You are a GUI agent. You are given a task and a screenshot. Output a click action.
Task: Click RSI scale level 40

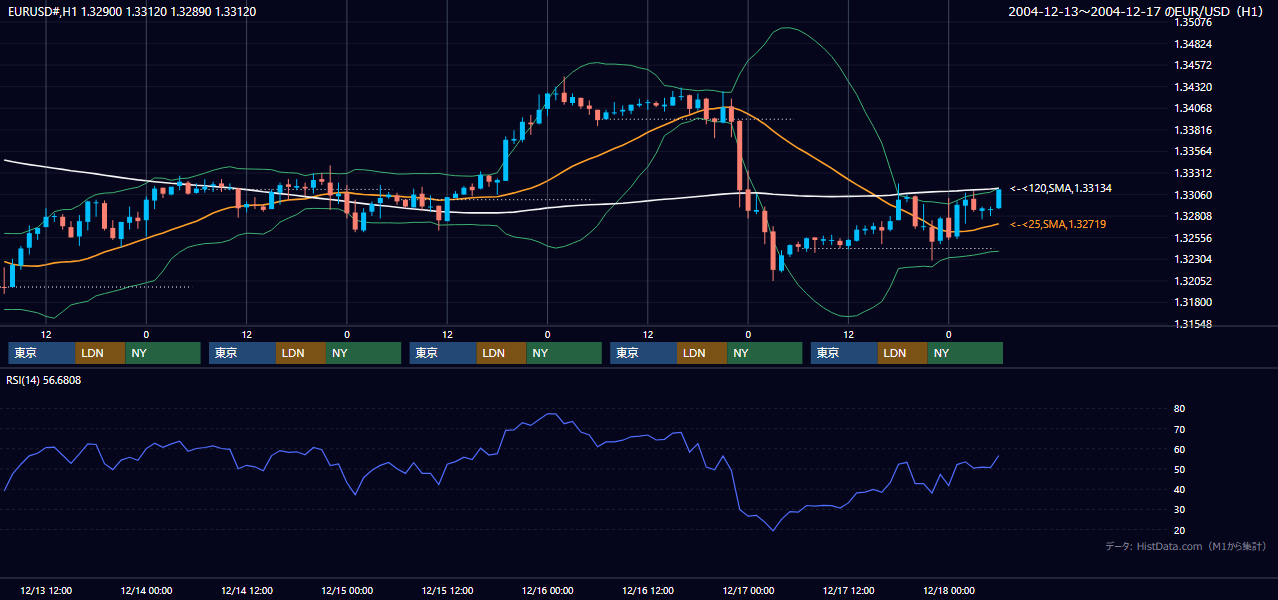pyautogui.click(x=1179, y=489)
